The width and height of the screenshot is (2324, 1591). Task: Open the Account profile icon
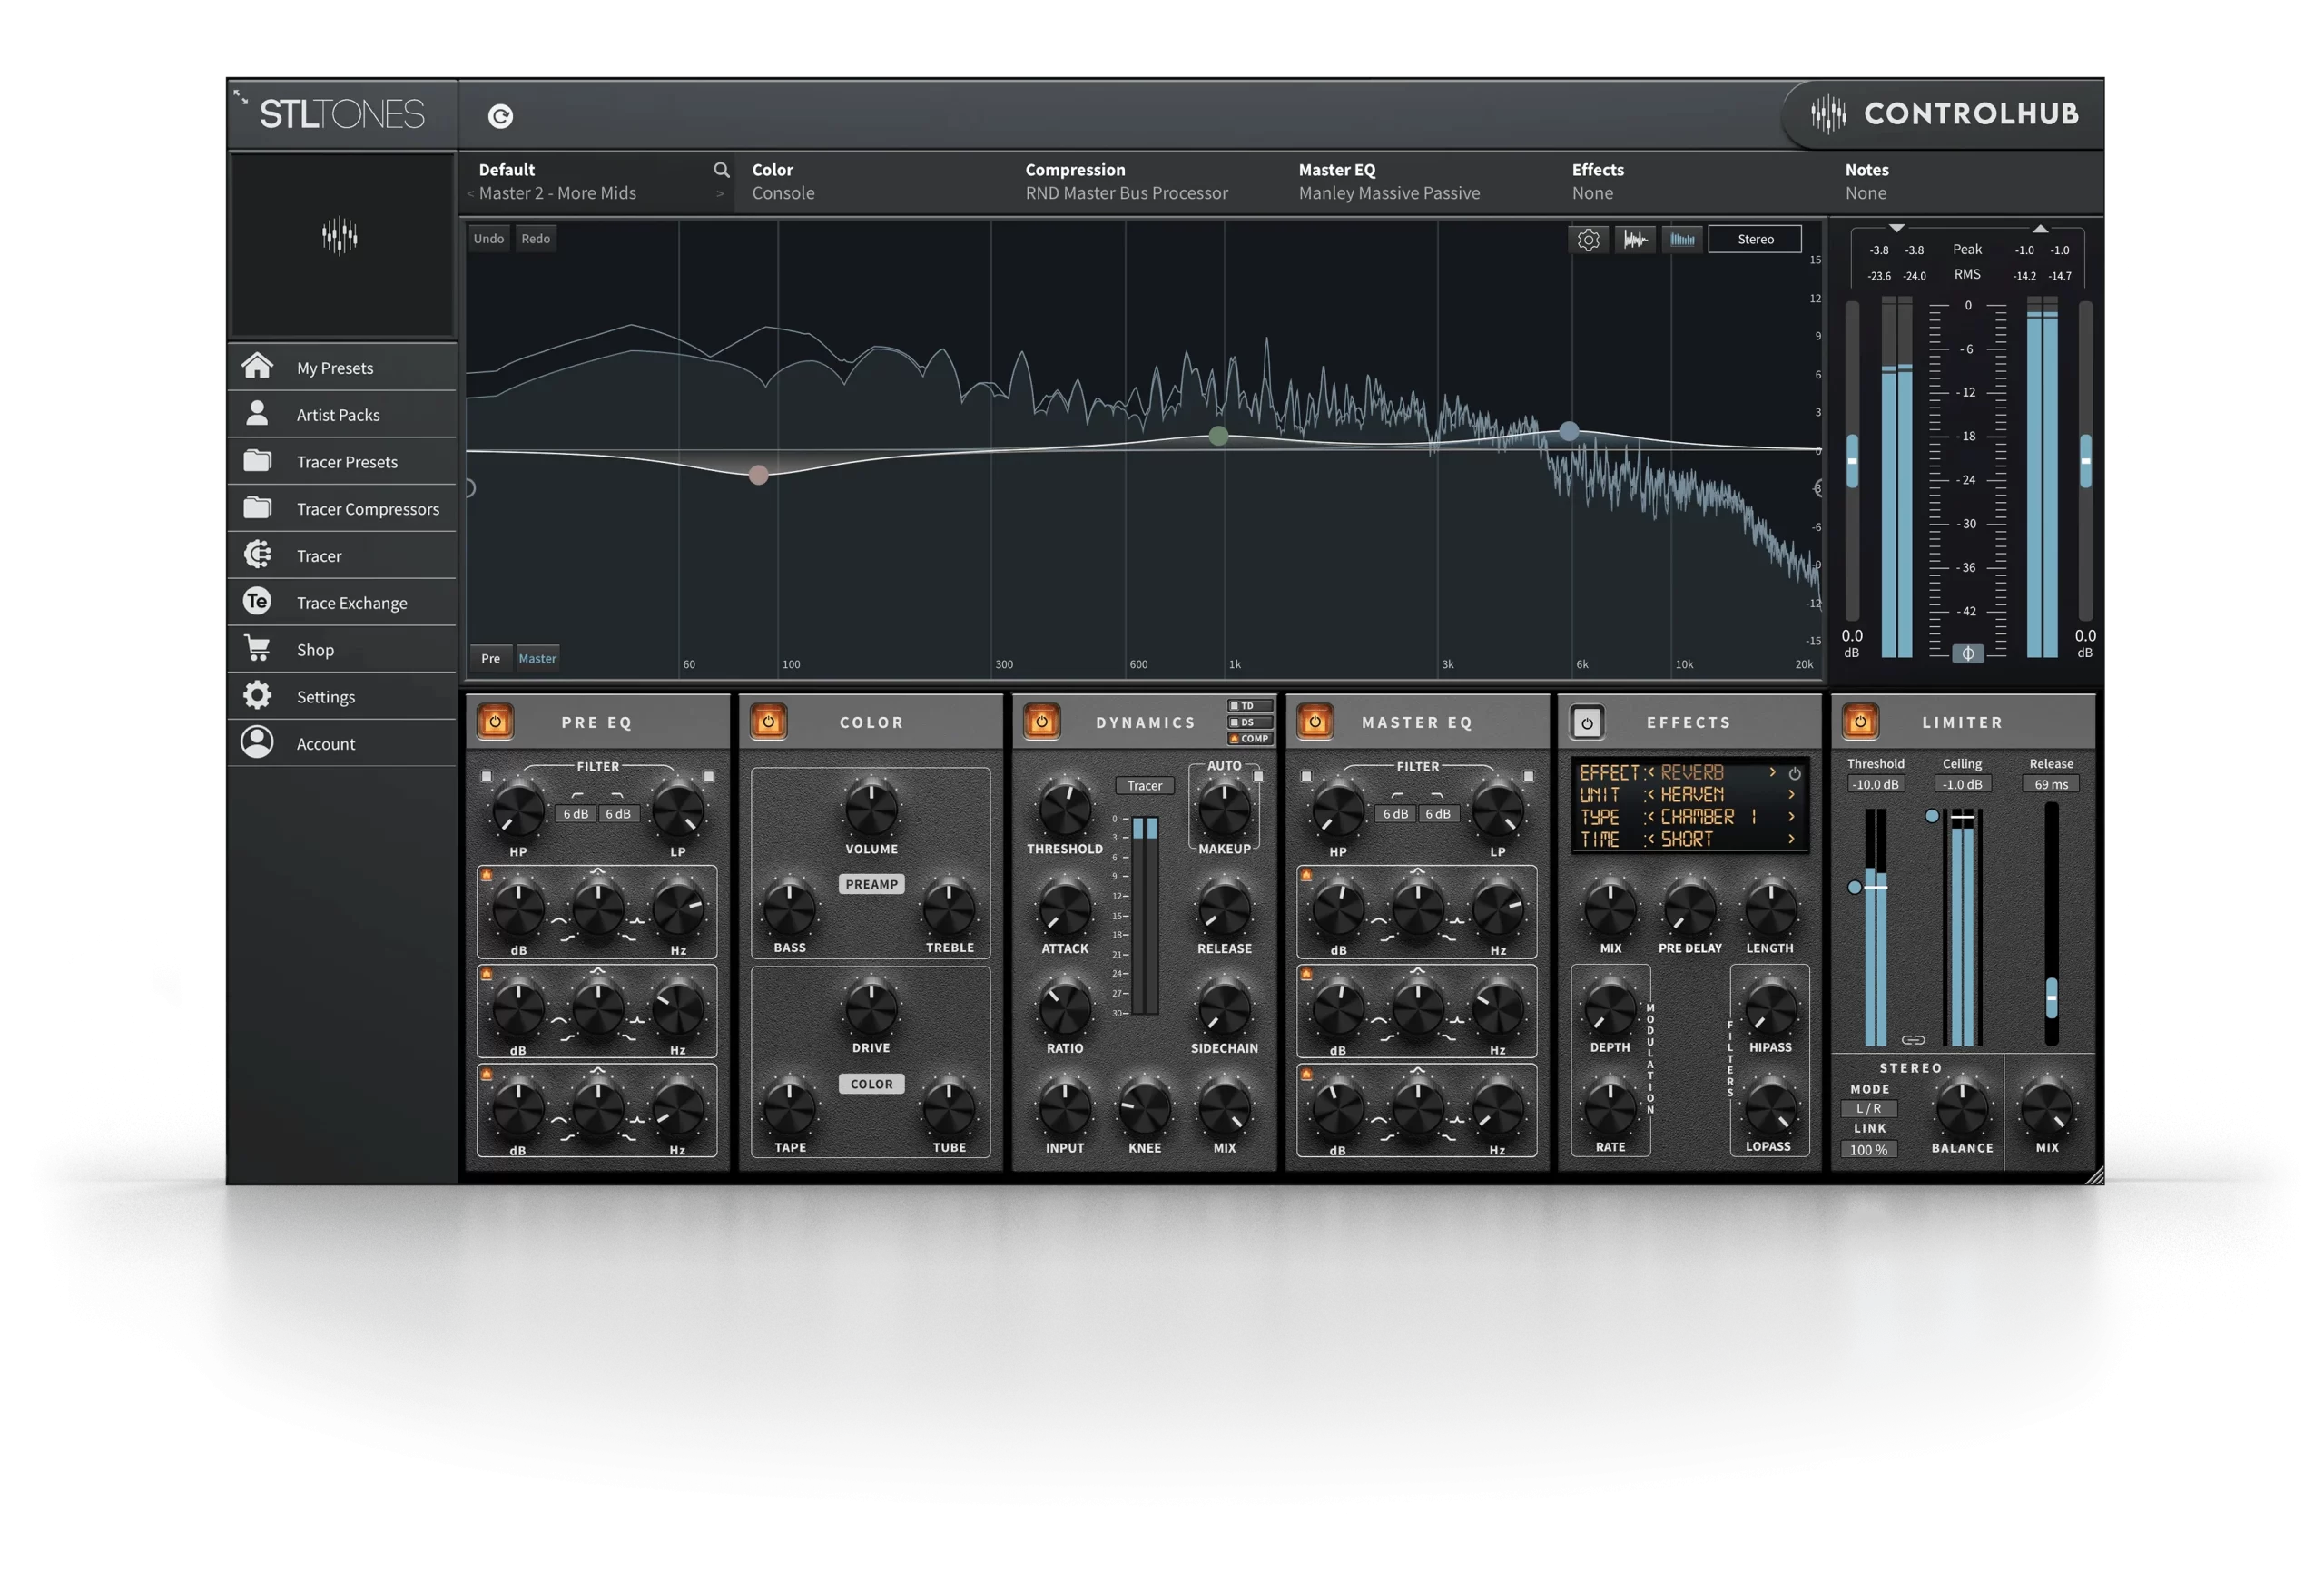pos(257,742)
